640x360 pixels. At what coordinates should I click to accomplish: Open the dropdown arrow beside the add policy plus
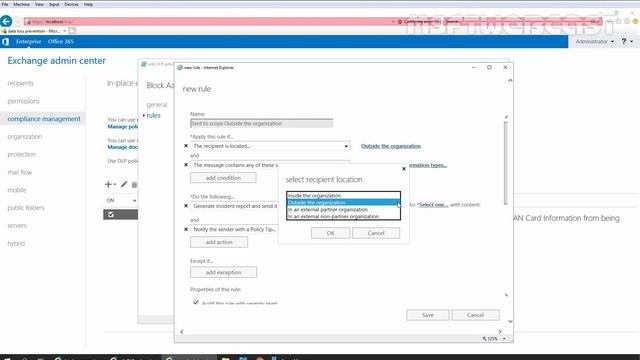(115, 184)
